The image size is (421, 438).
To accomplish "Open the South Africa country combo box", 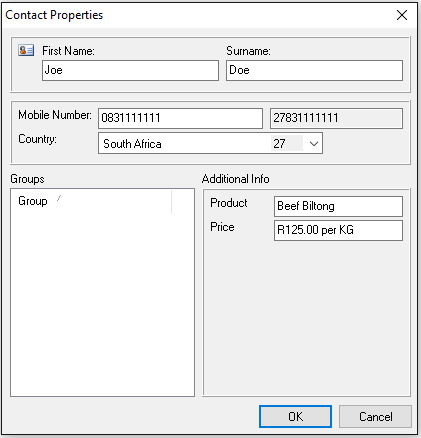I will (210, 143).
